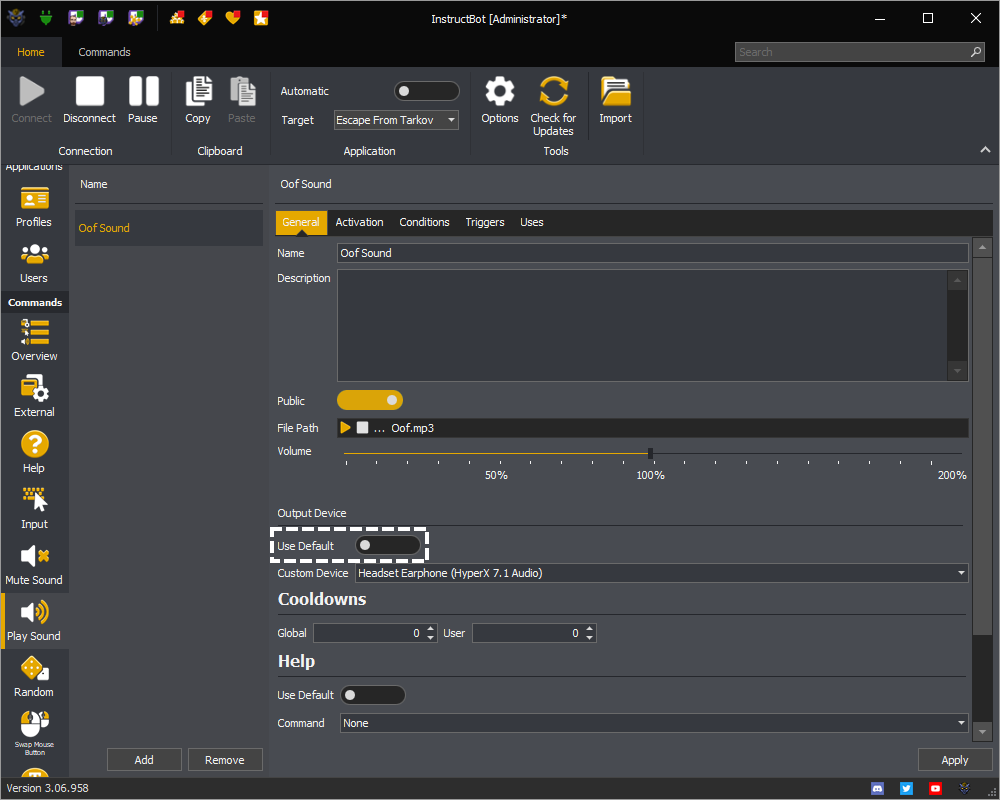Check for Updates
Image resolution: width=1000 pixels, height=800 pixels.
pos(553,106)
